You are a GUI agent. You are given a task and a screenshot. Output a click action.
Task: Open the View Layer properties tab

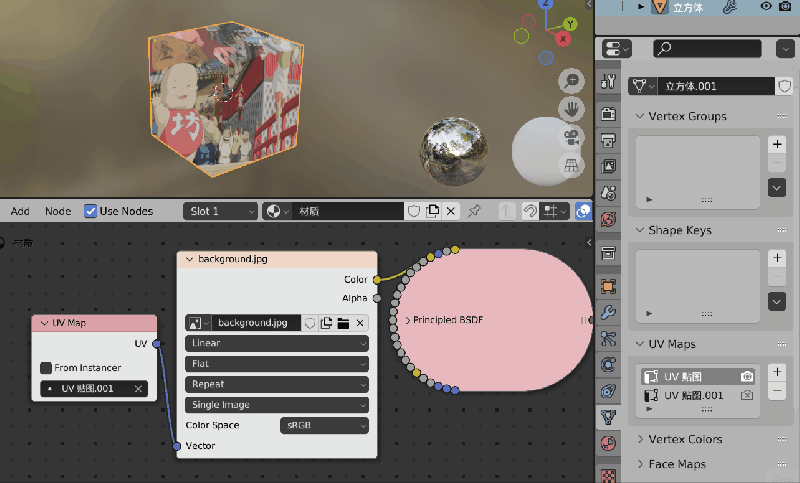point(608,166)
